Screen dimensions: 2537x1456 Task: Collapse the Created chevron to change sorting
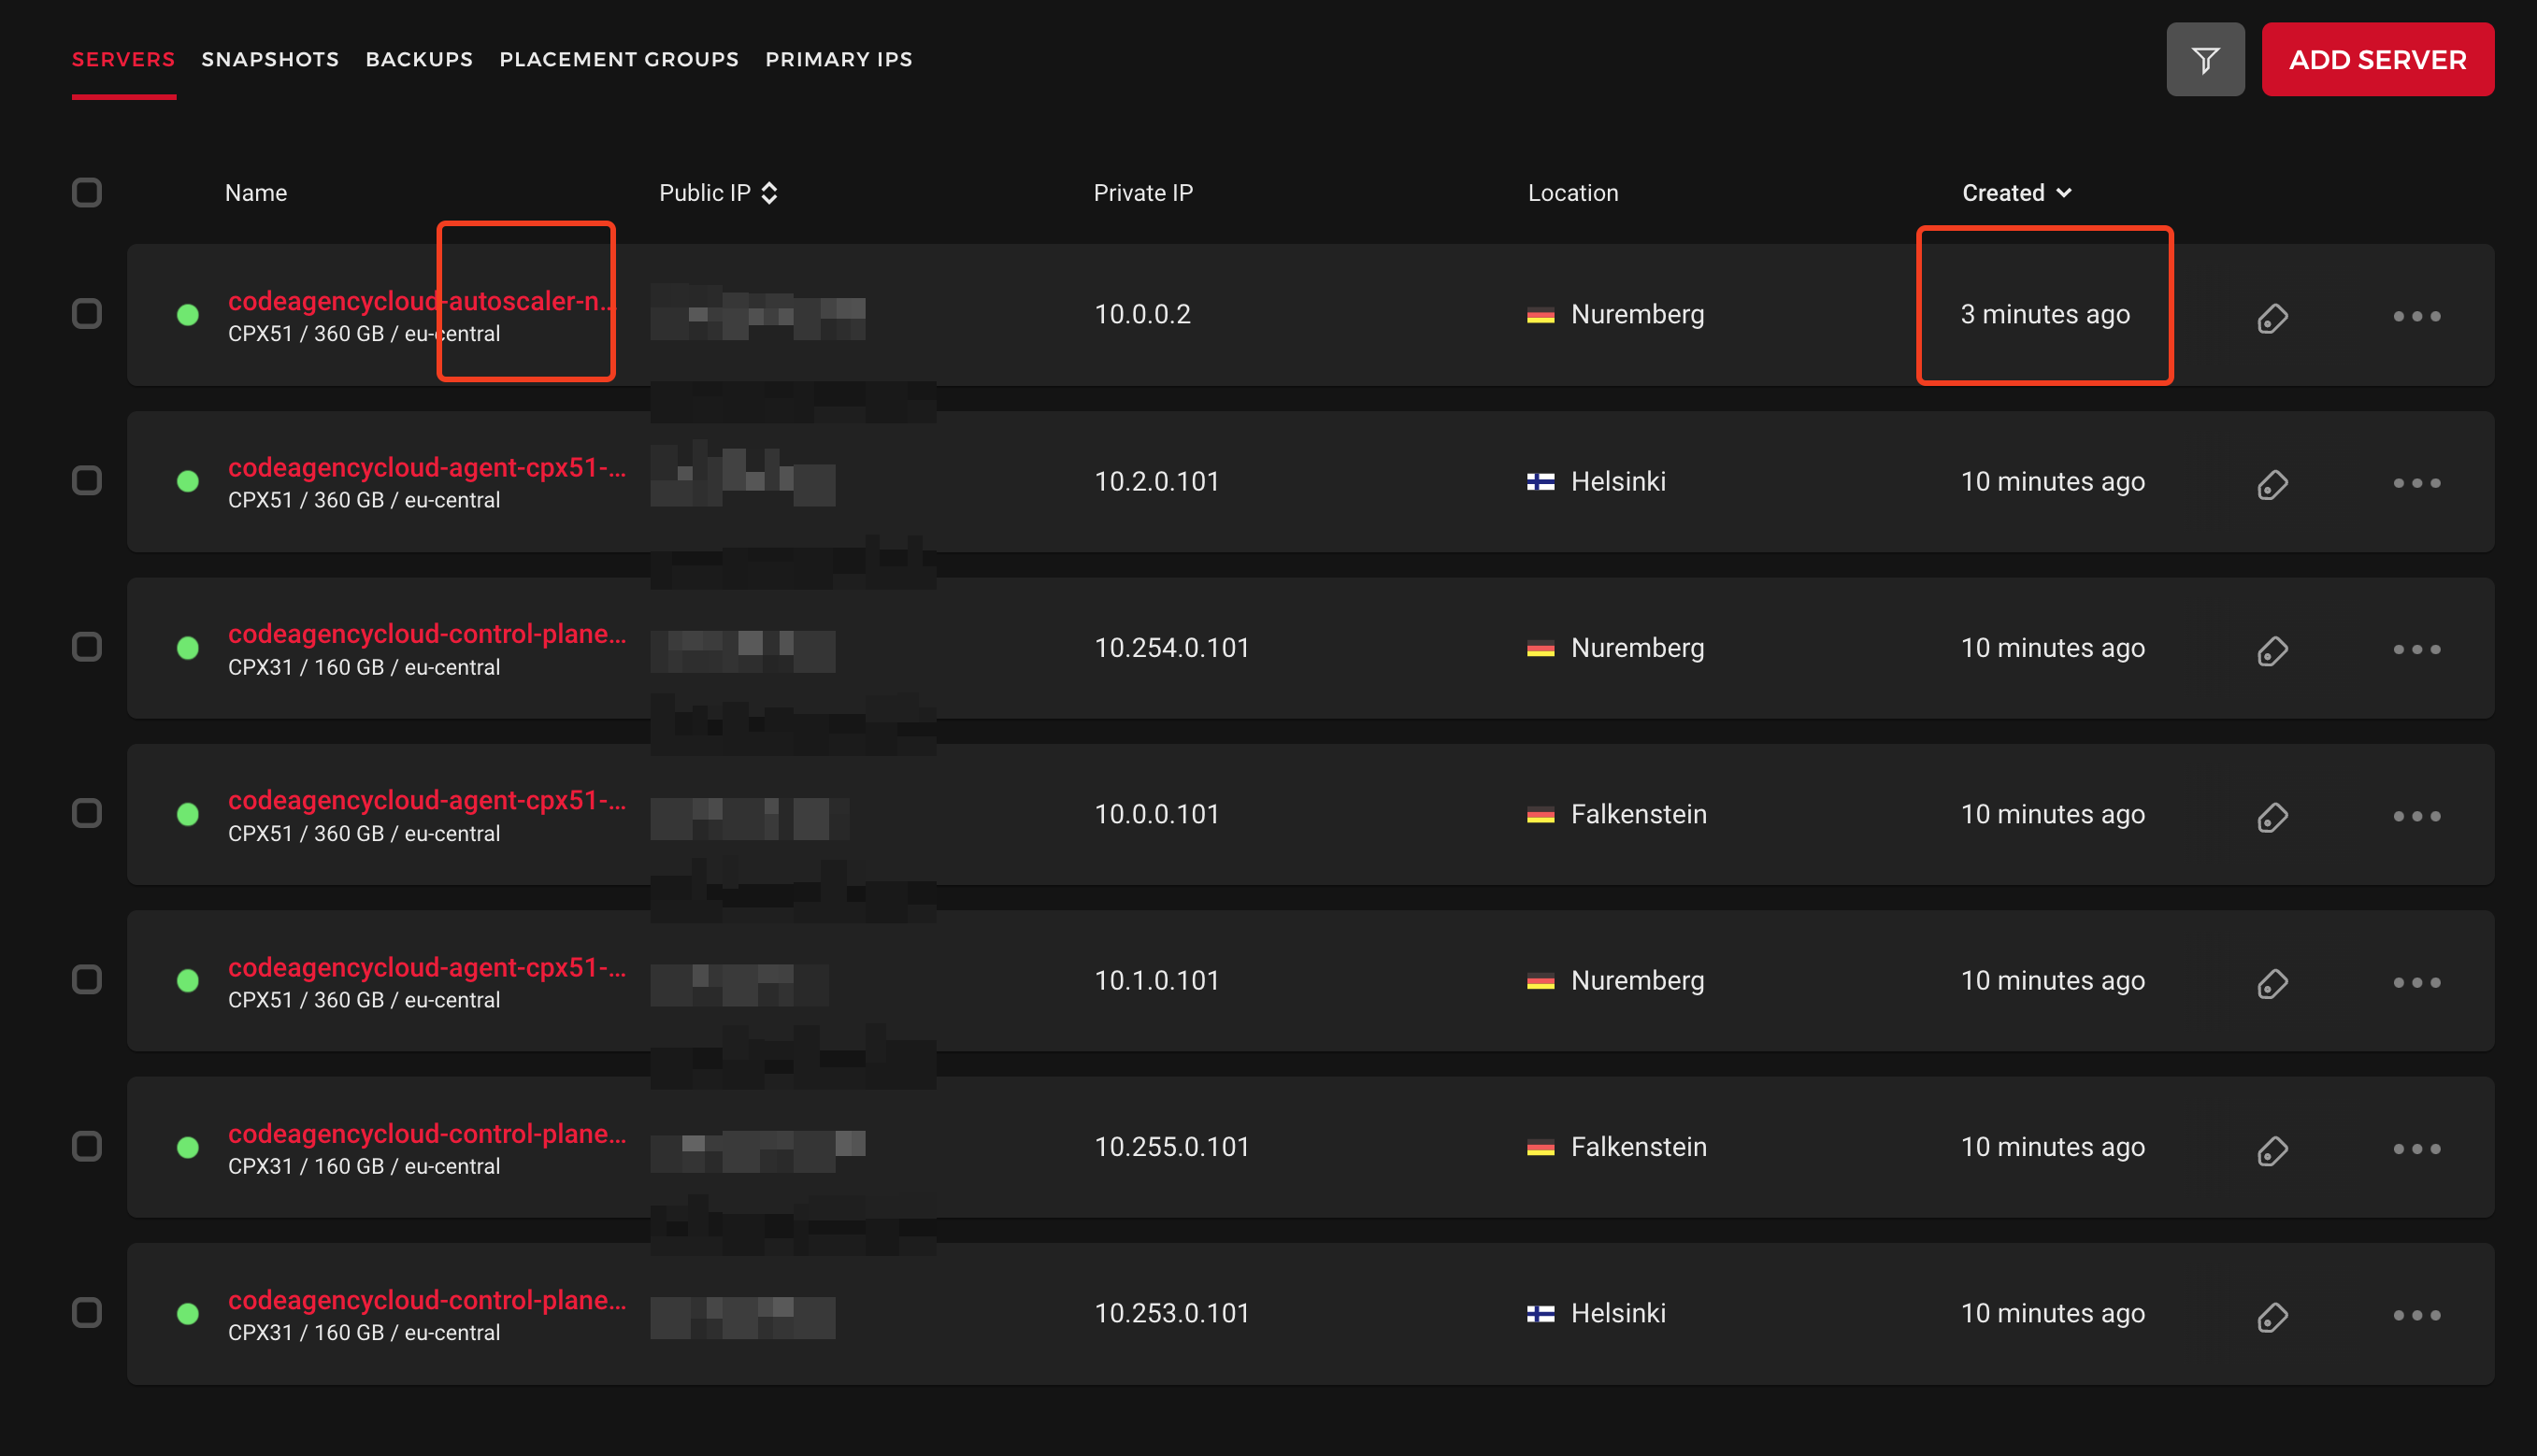(2065, 192)
